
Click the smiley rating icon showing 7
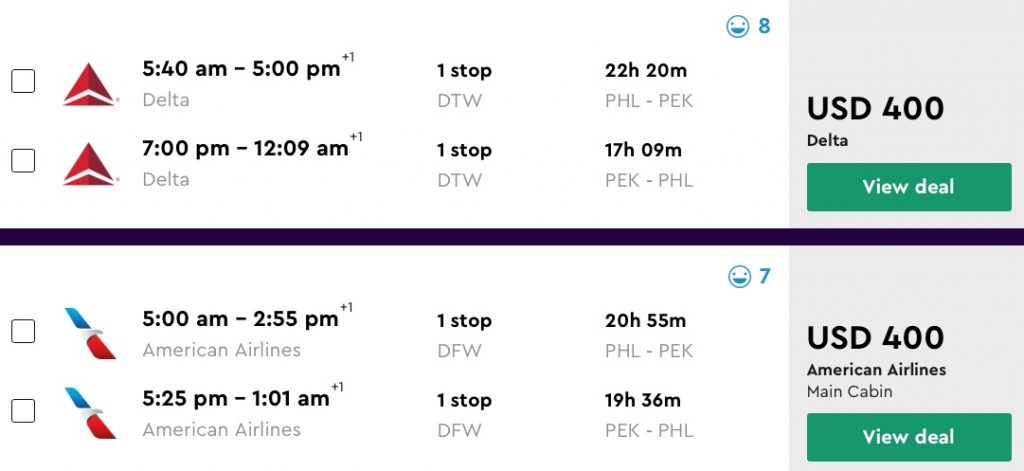point(739,277)
